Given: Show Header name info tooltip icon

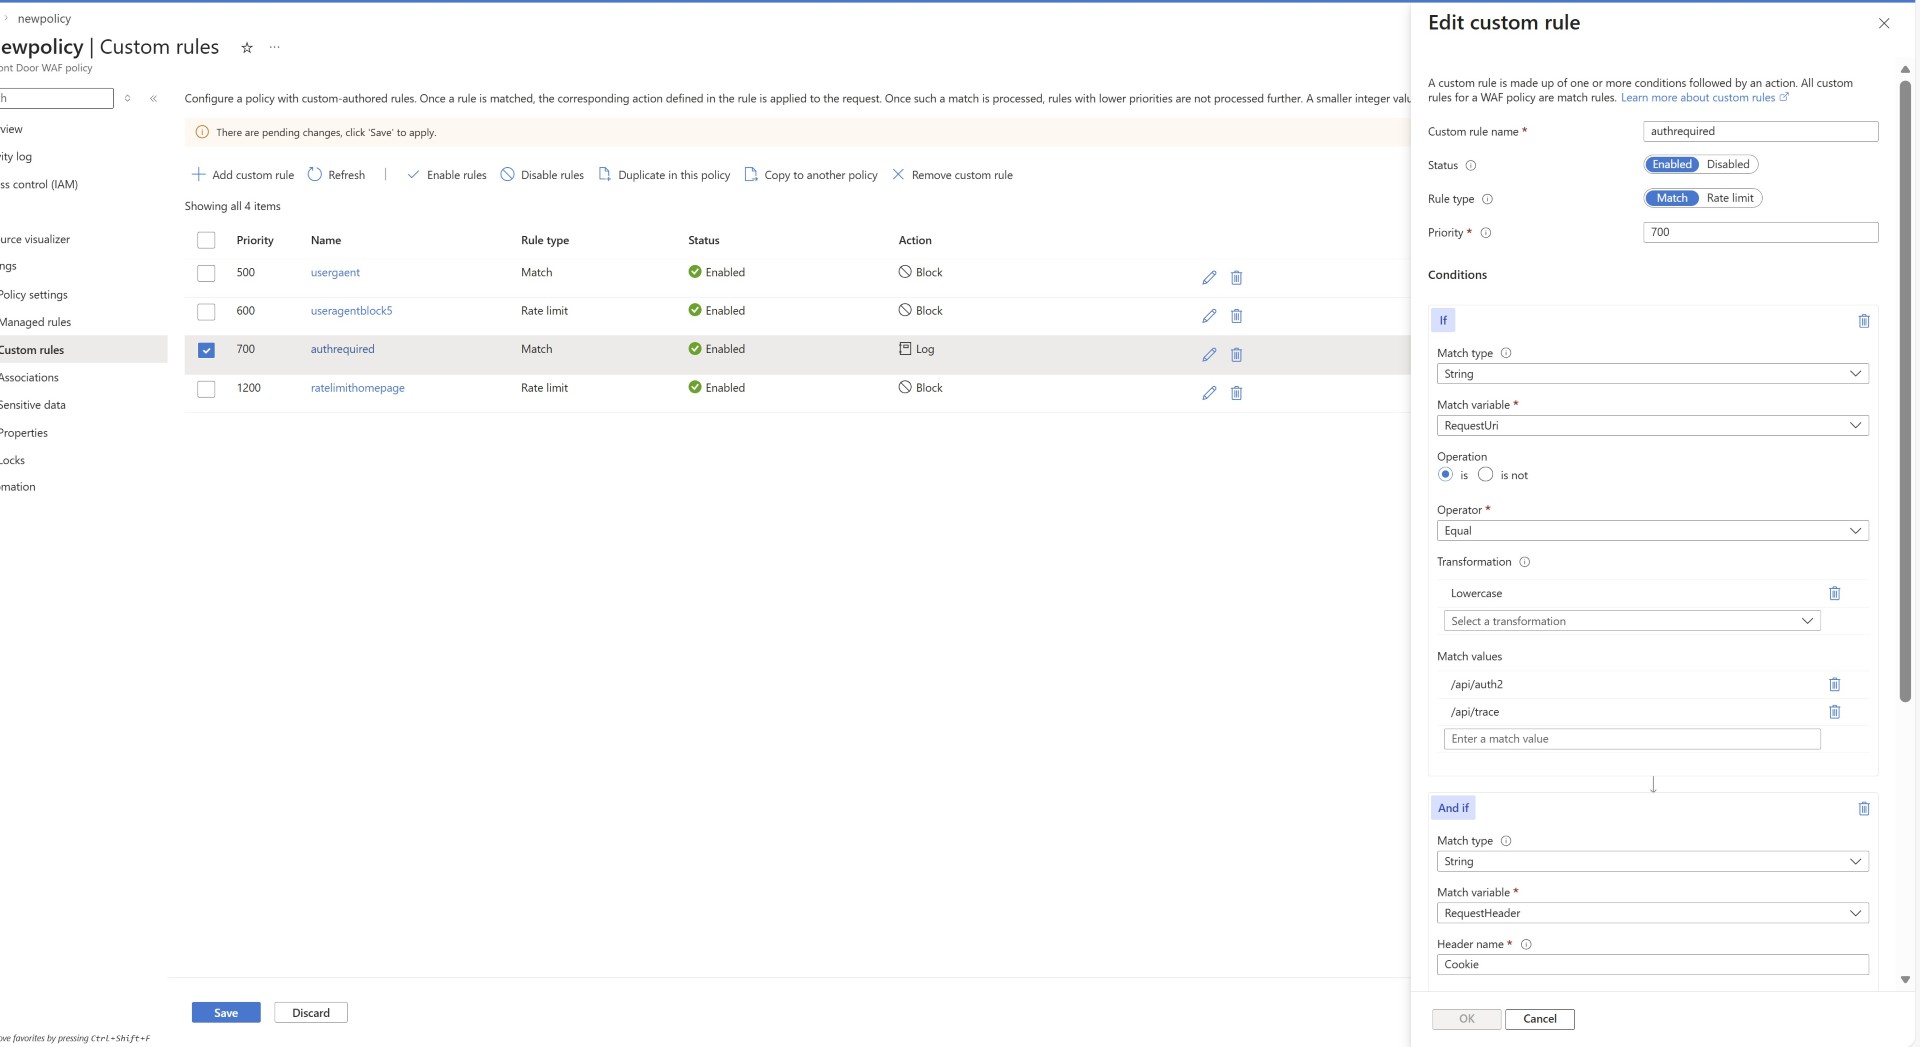Looking at the screenshot, I should click(1526, 944).
